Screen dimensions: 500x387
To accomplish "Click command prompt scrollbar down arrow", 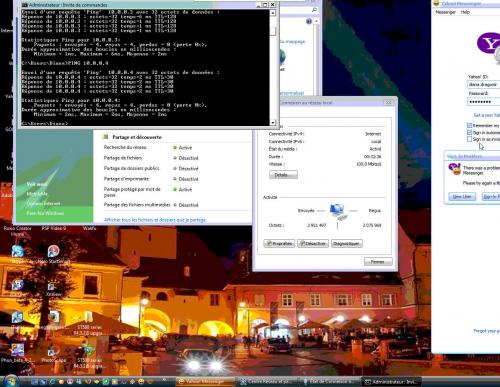I will tap(273, 123).
